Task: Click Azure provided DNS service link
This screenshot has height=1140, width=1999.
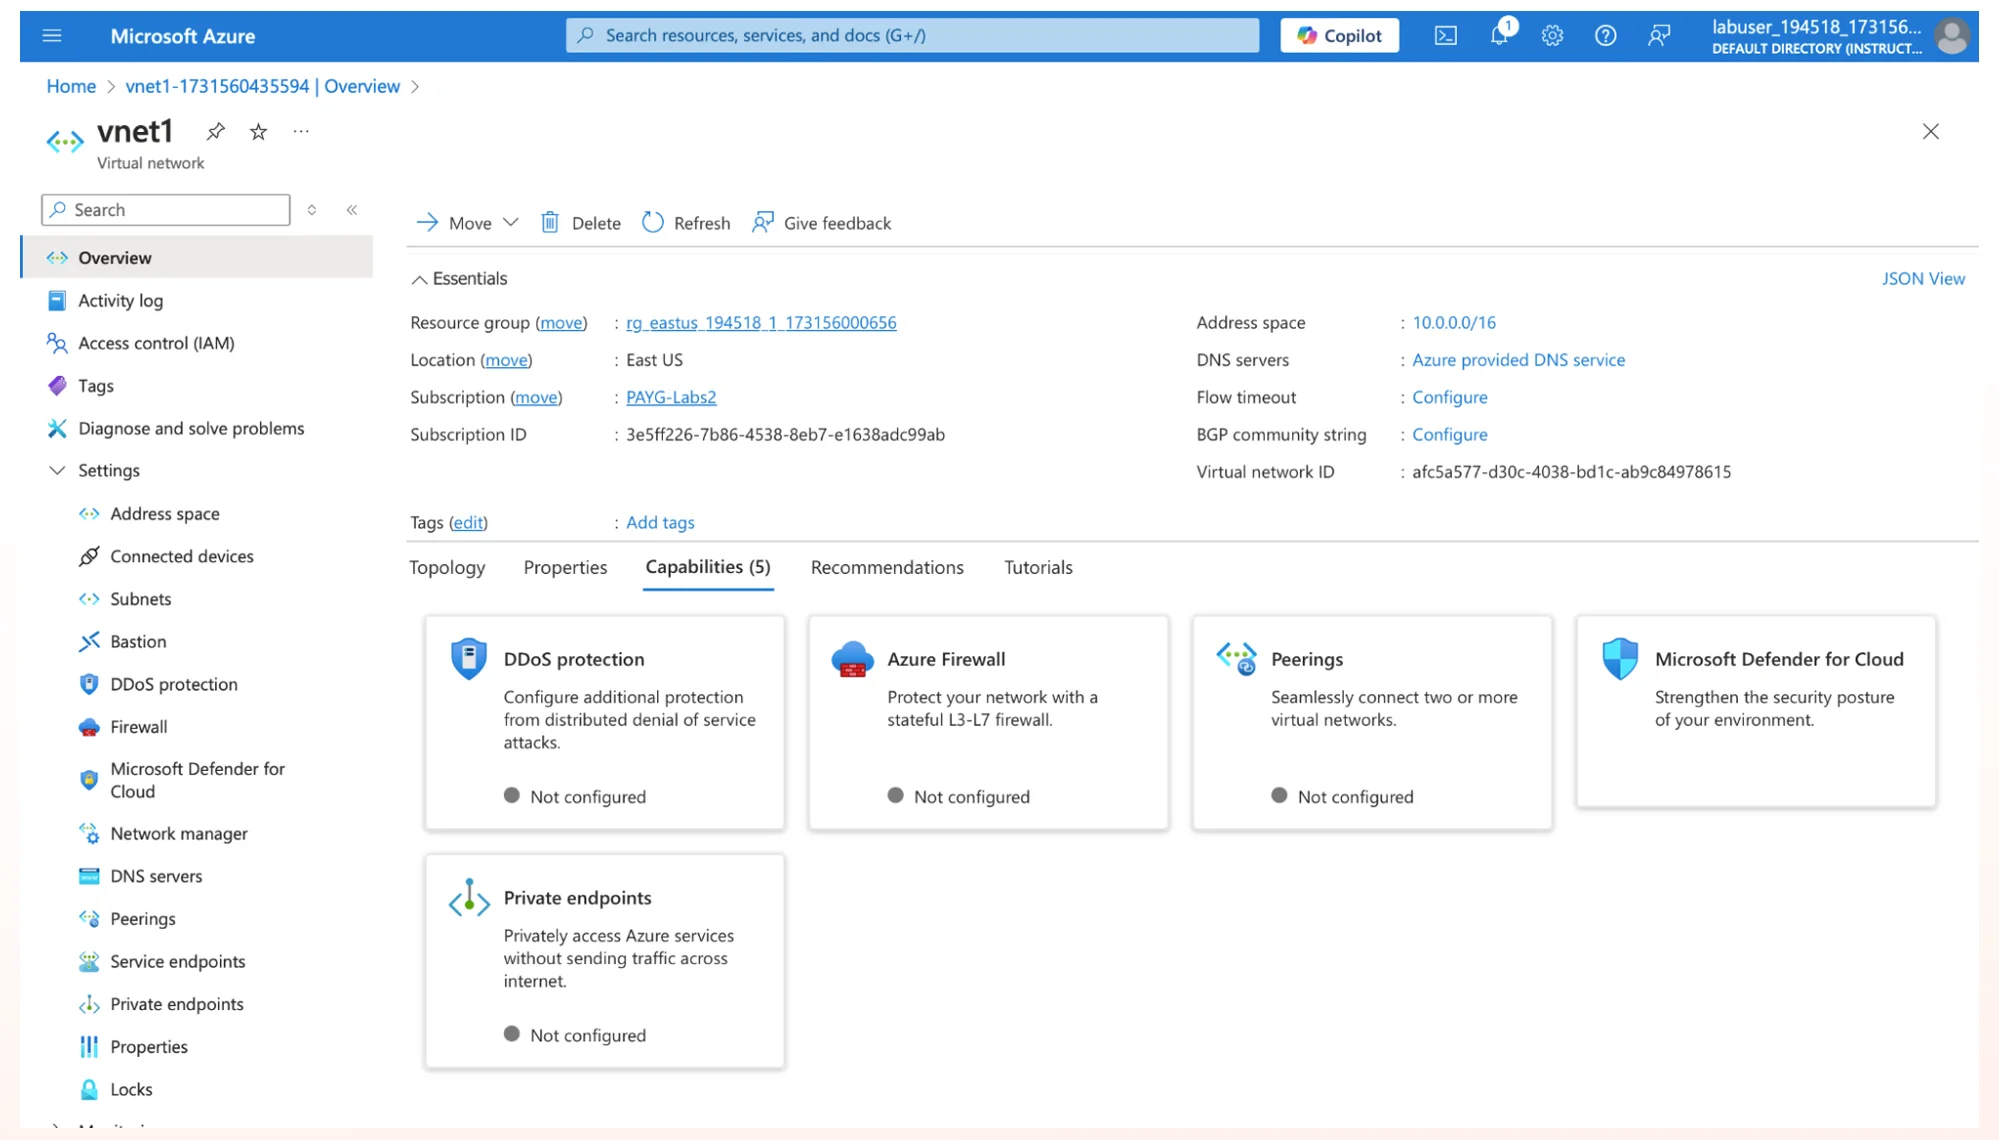Action: pos(1518,360)
